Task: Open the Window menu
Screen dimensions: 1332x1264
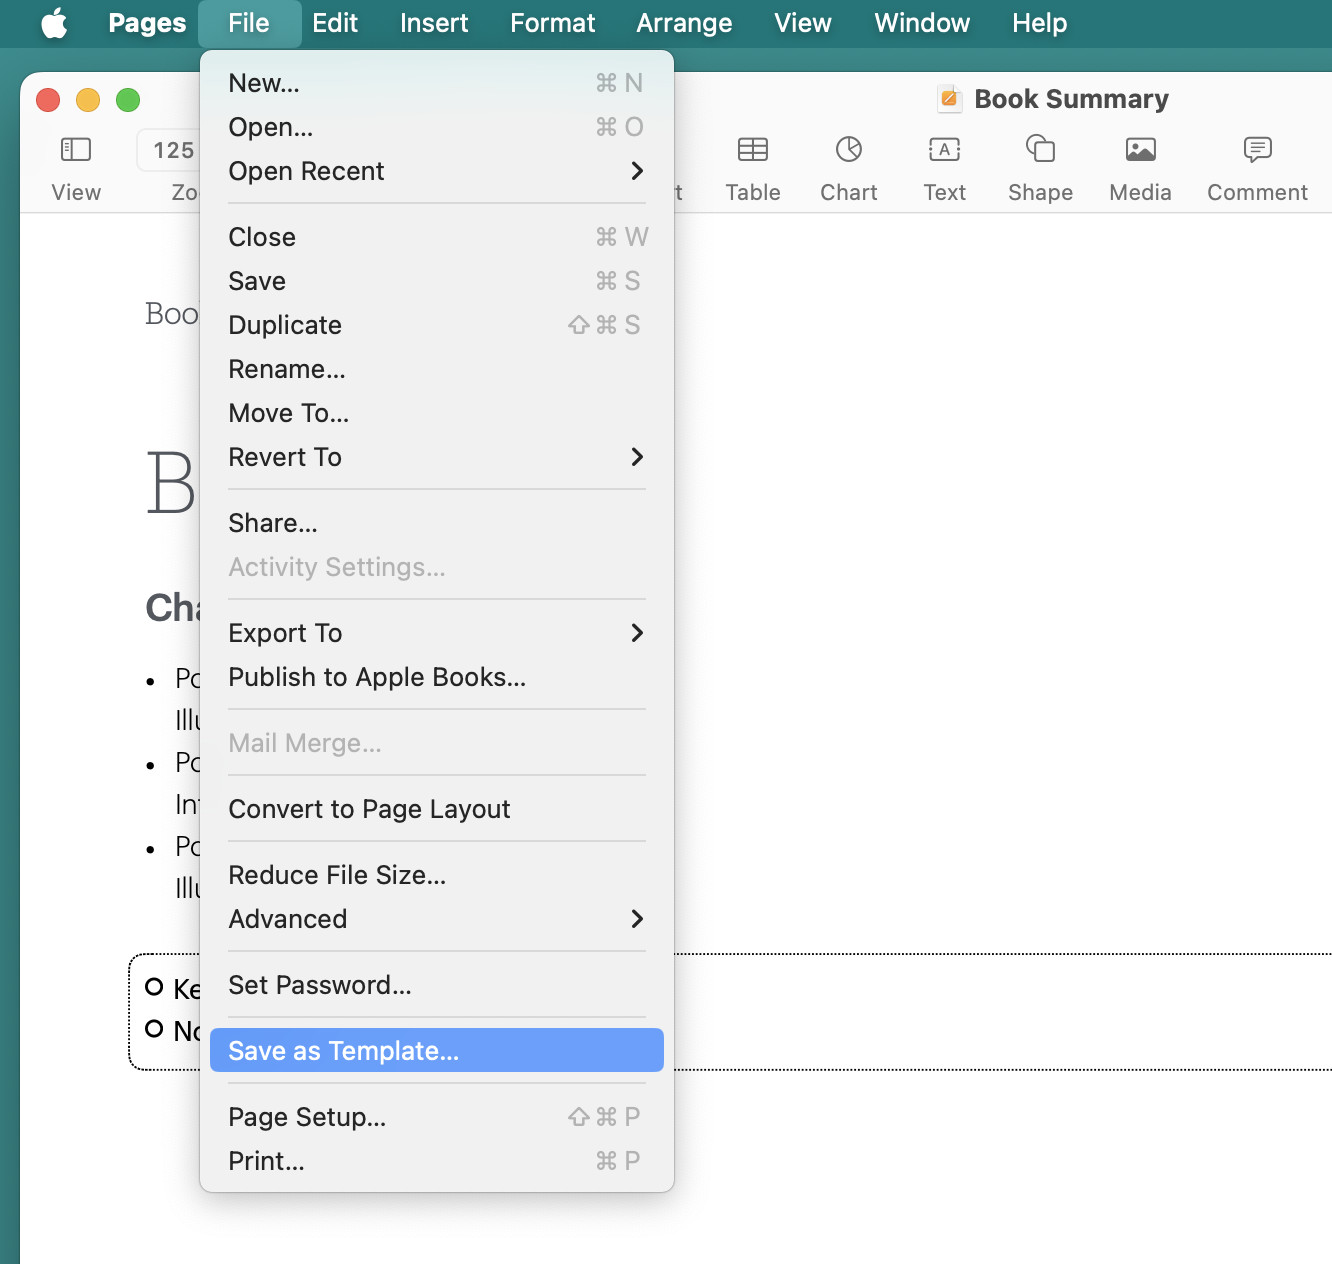Action: coord(922,23)
